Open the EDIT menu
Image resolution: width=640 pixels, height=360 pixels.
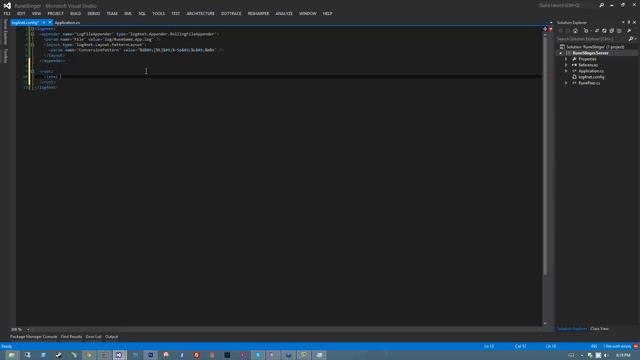click(x=21, y=13)
